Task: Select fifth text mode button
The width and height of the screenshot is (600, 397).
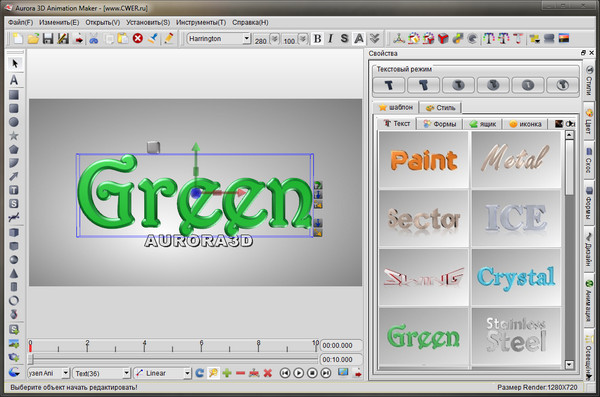Action: [528, 85]
